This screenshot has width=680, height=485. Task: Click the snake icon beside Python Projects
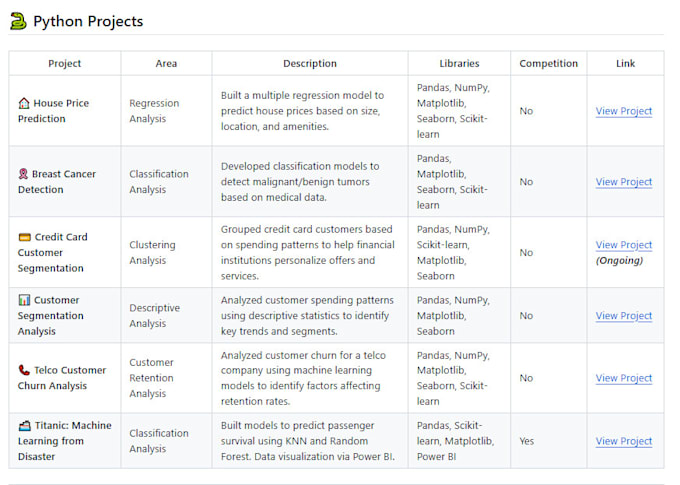(18, 21)
